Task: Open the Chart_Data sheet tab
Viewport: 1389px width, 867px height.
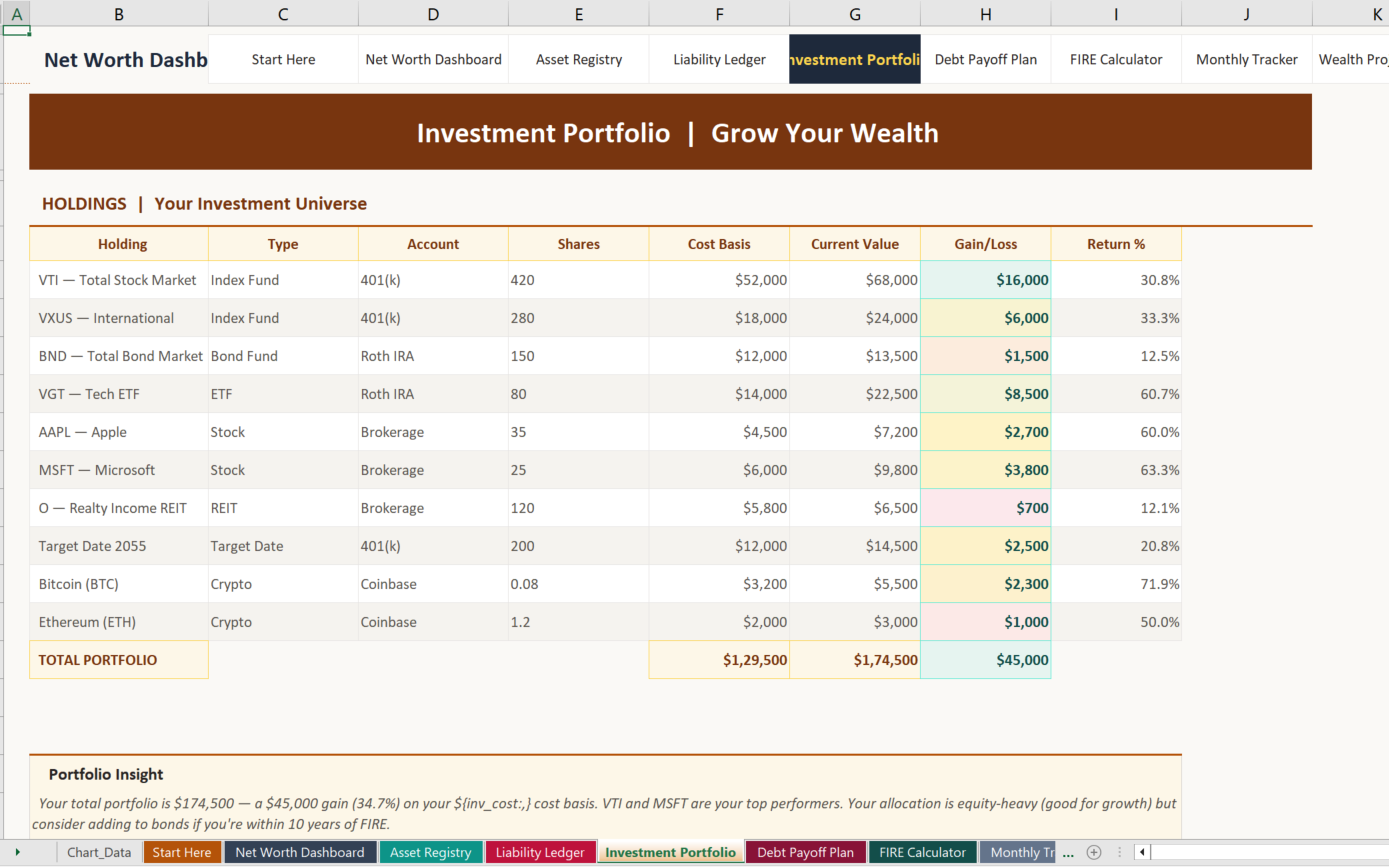Action: [99, 852]
